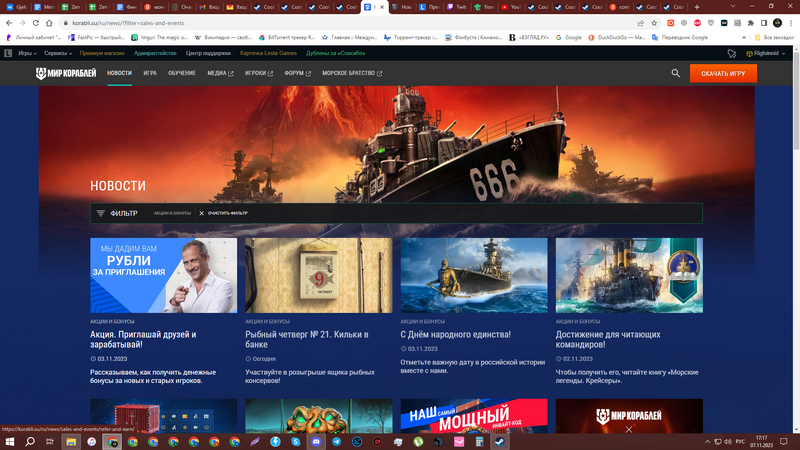Expand the Сервисы dropdown in top bar

pos(58,53)
